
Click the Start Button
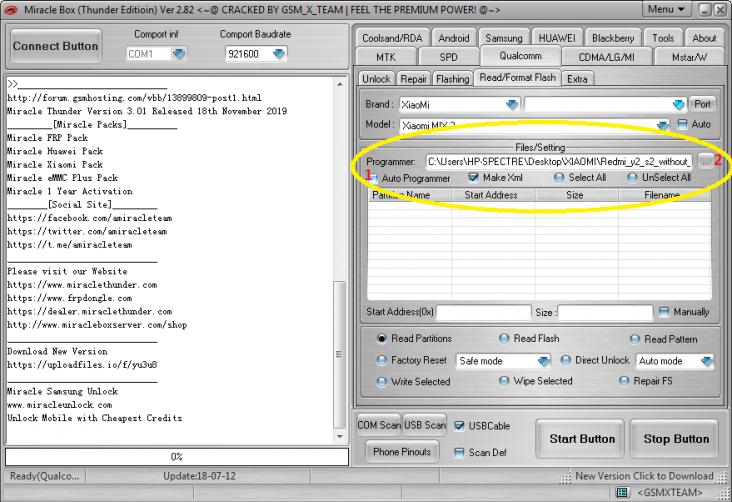582,439
